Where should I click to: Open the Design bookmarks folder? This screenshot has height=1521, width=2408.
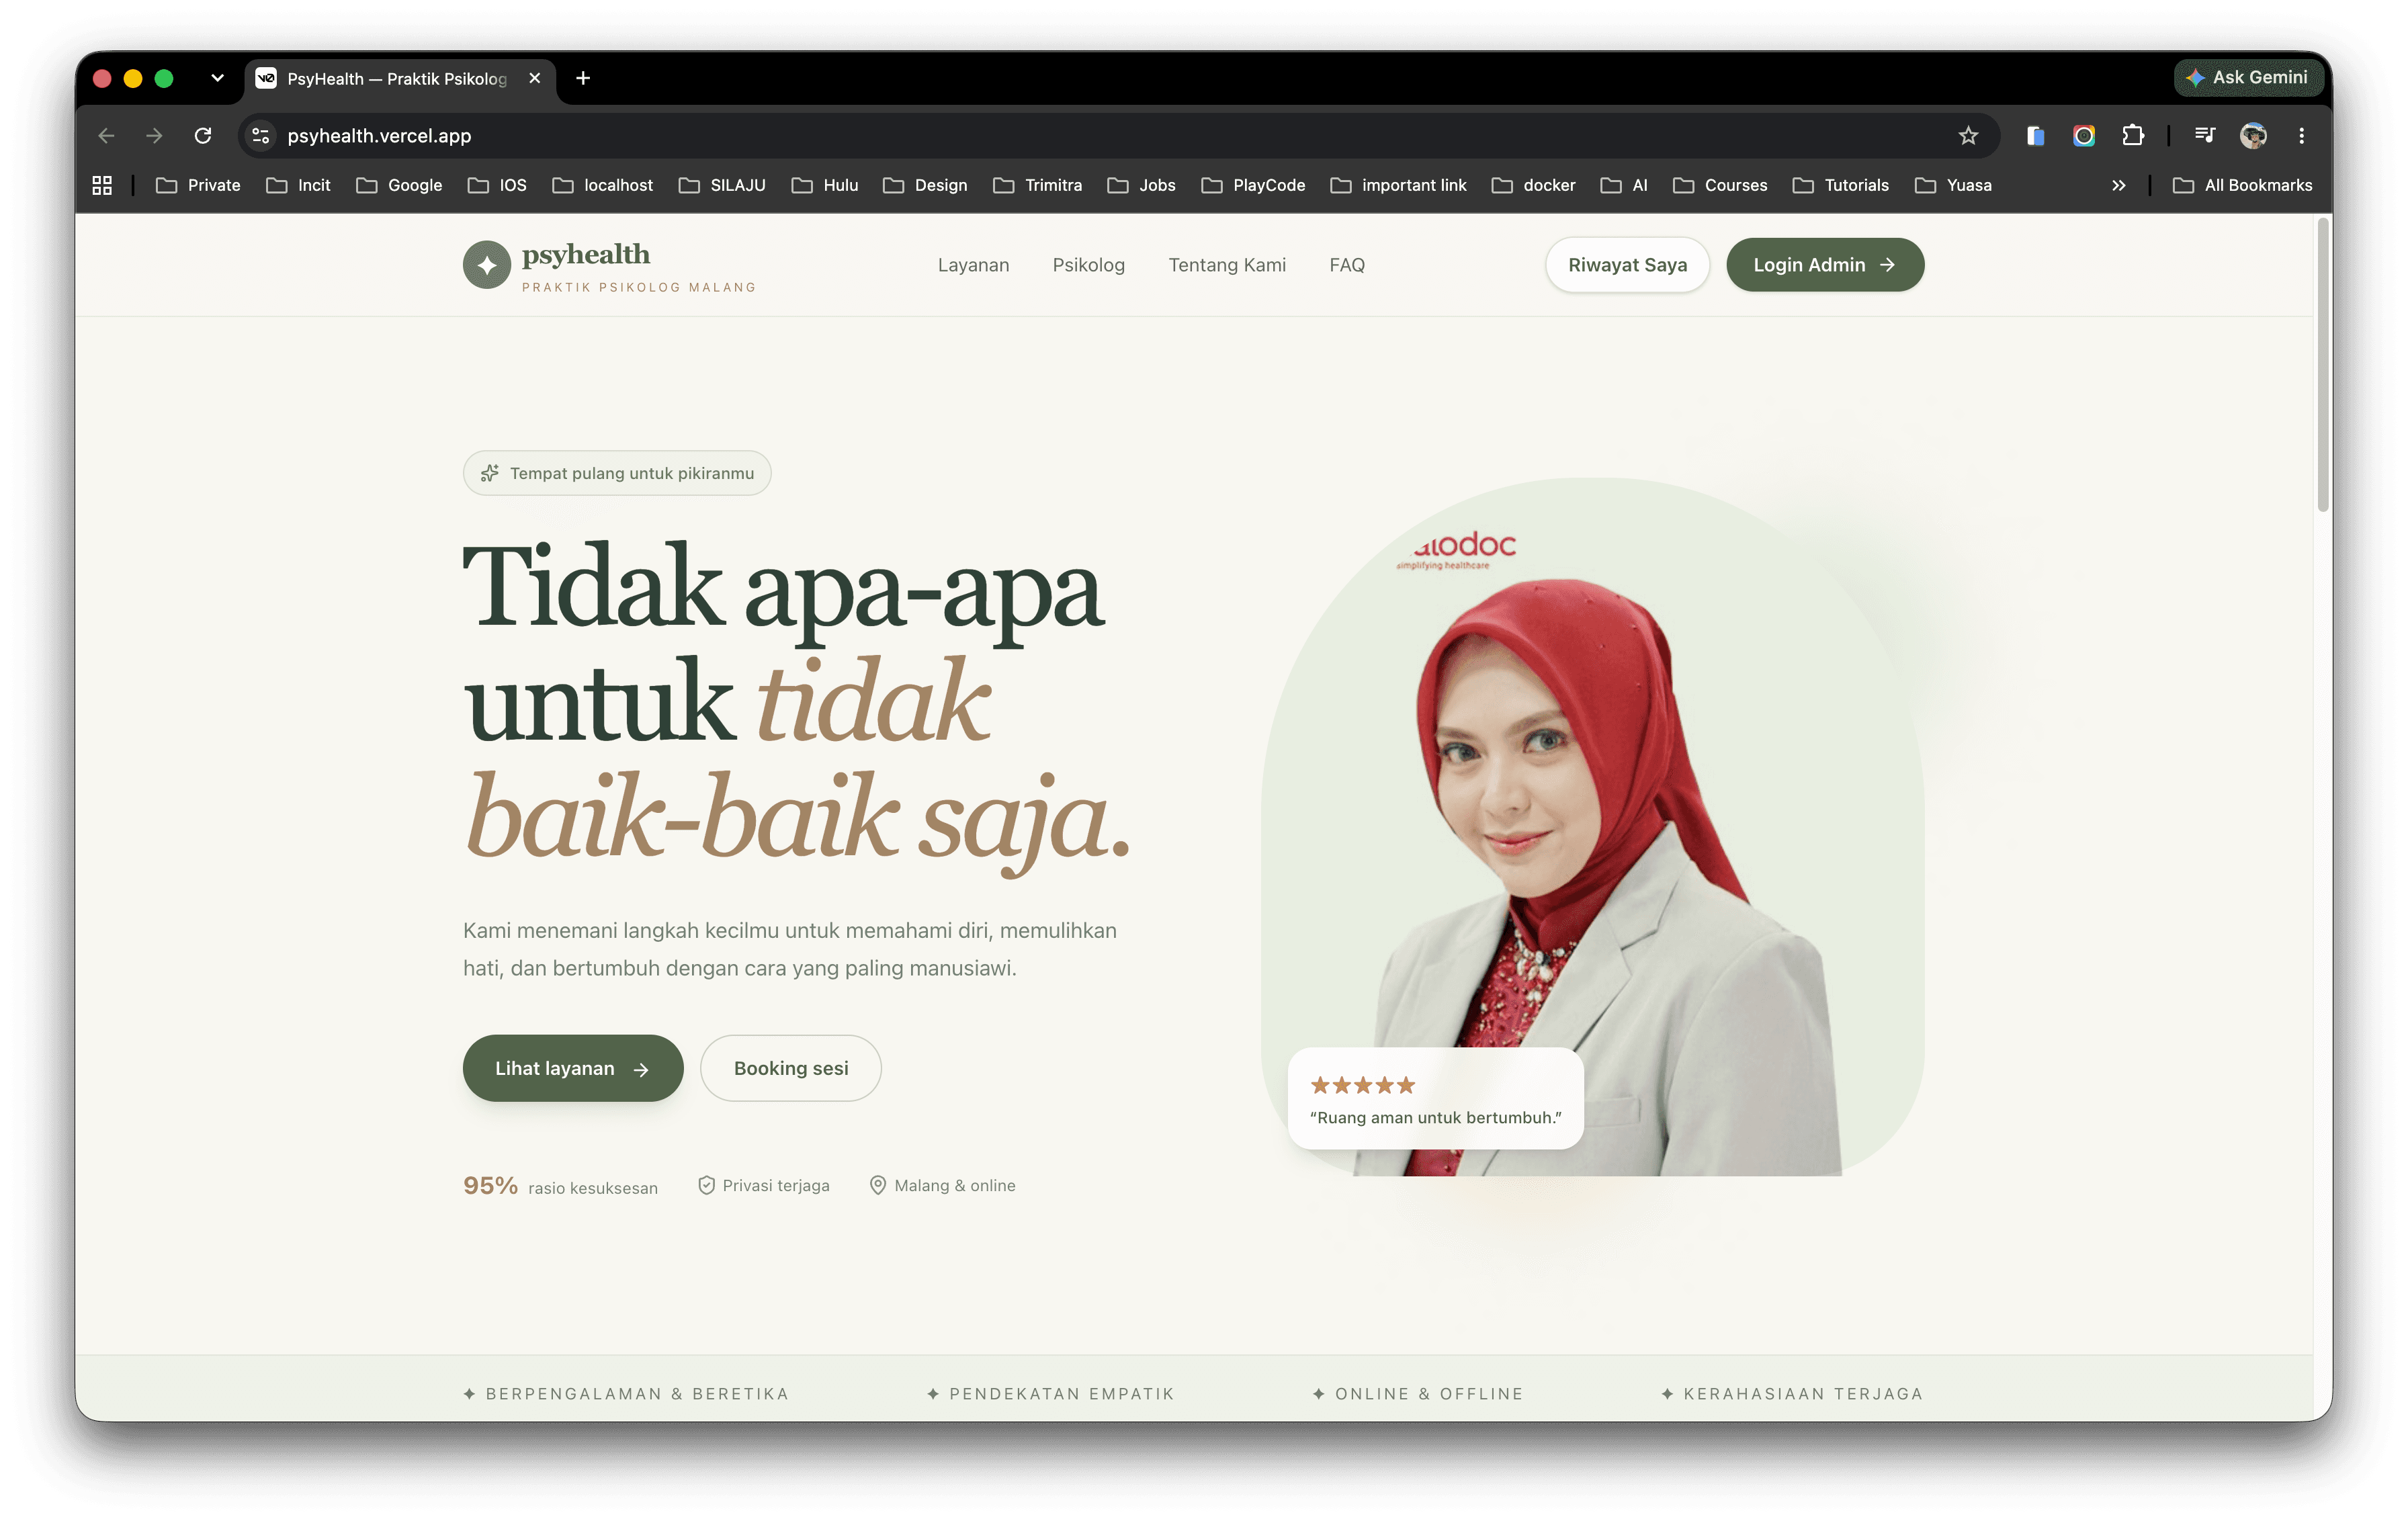point(925,185)
